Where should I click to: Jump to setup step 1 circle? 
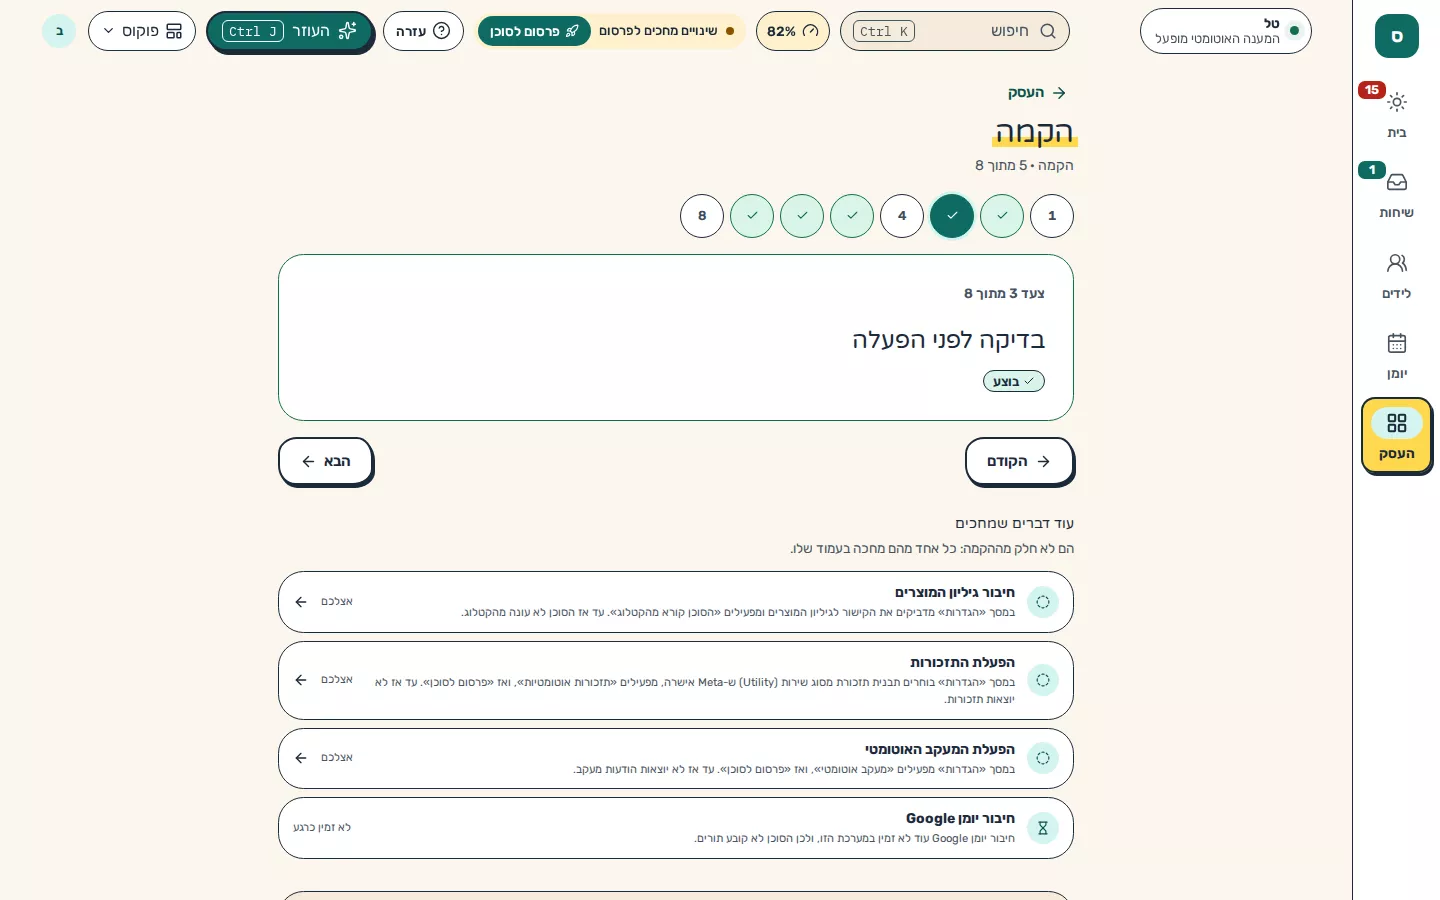coord(1052,216)
